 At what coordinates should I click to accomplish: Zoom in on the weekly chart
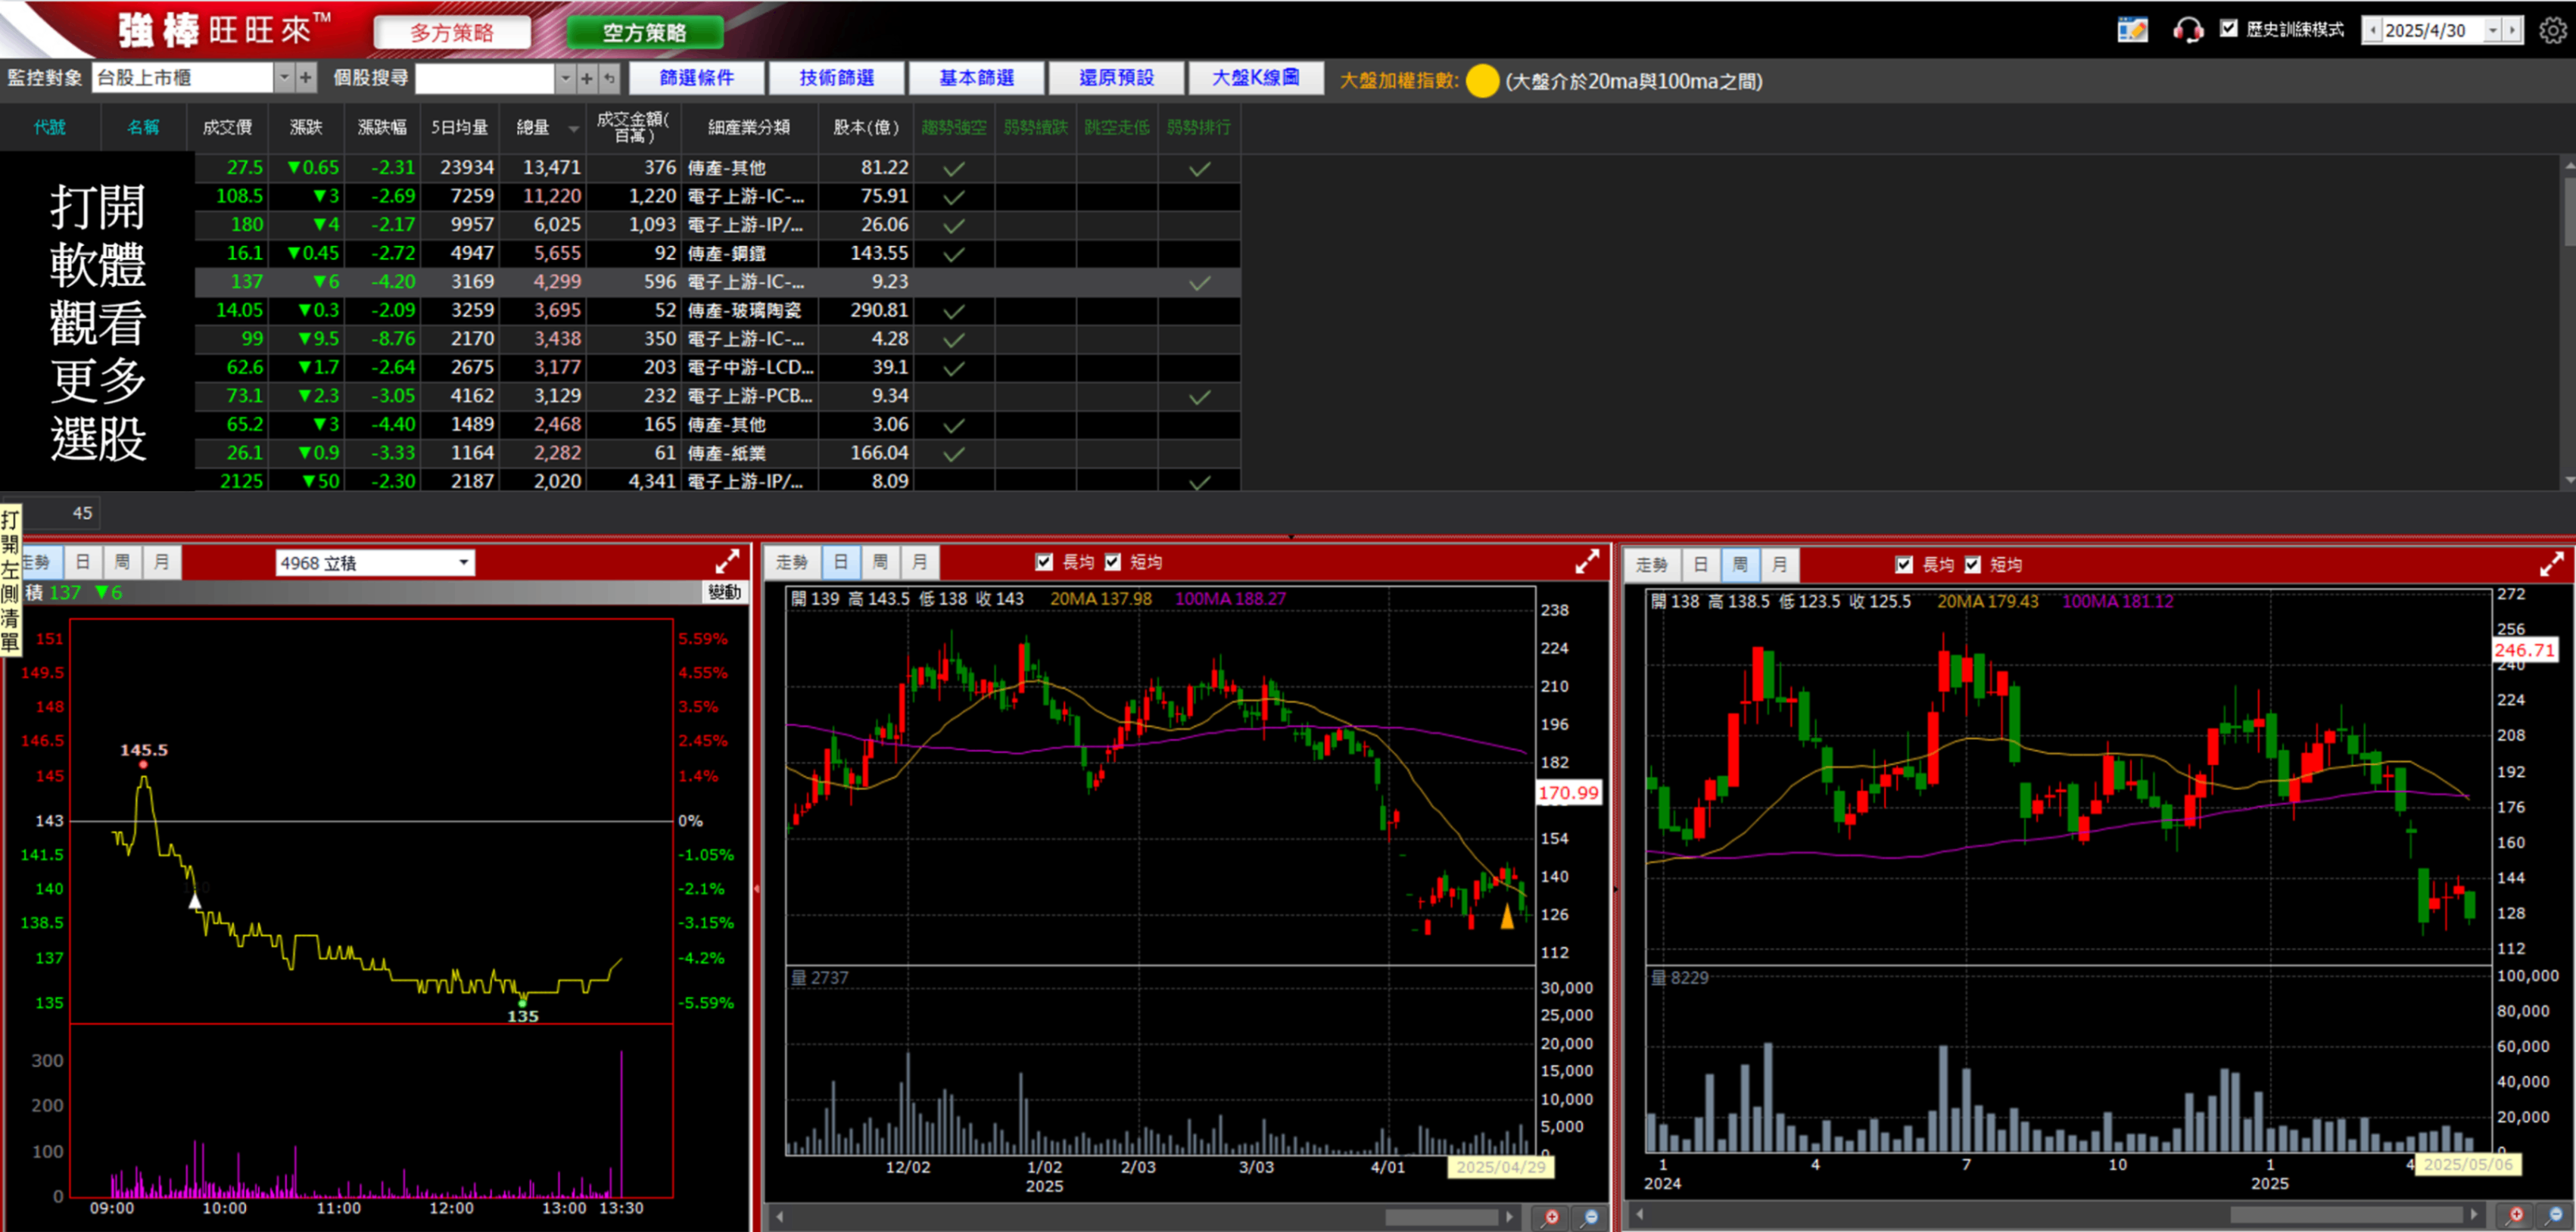[2516, 1214]
